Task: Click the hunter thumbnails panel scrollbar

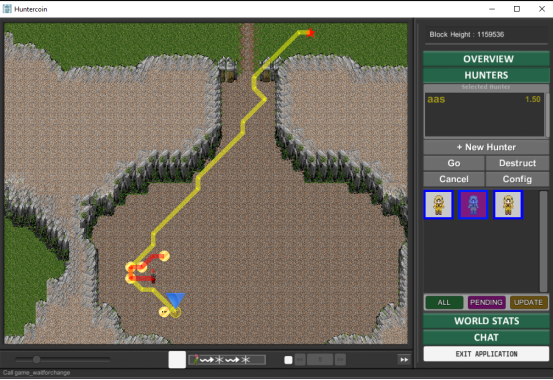Action: click(x=543, y=241)
